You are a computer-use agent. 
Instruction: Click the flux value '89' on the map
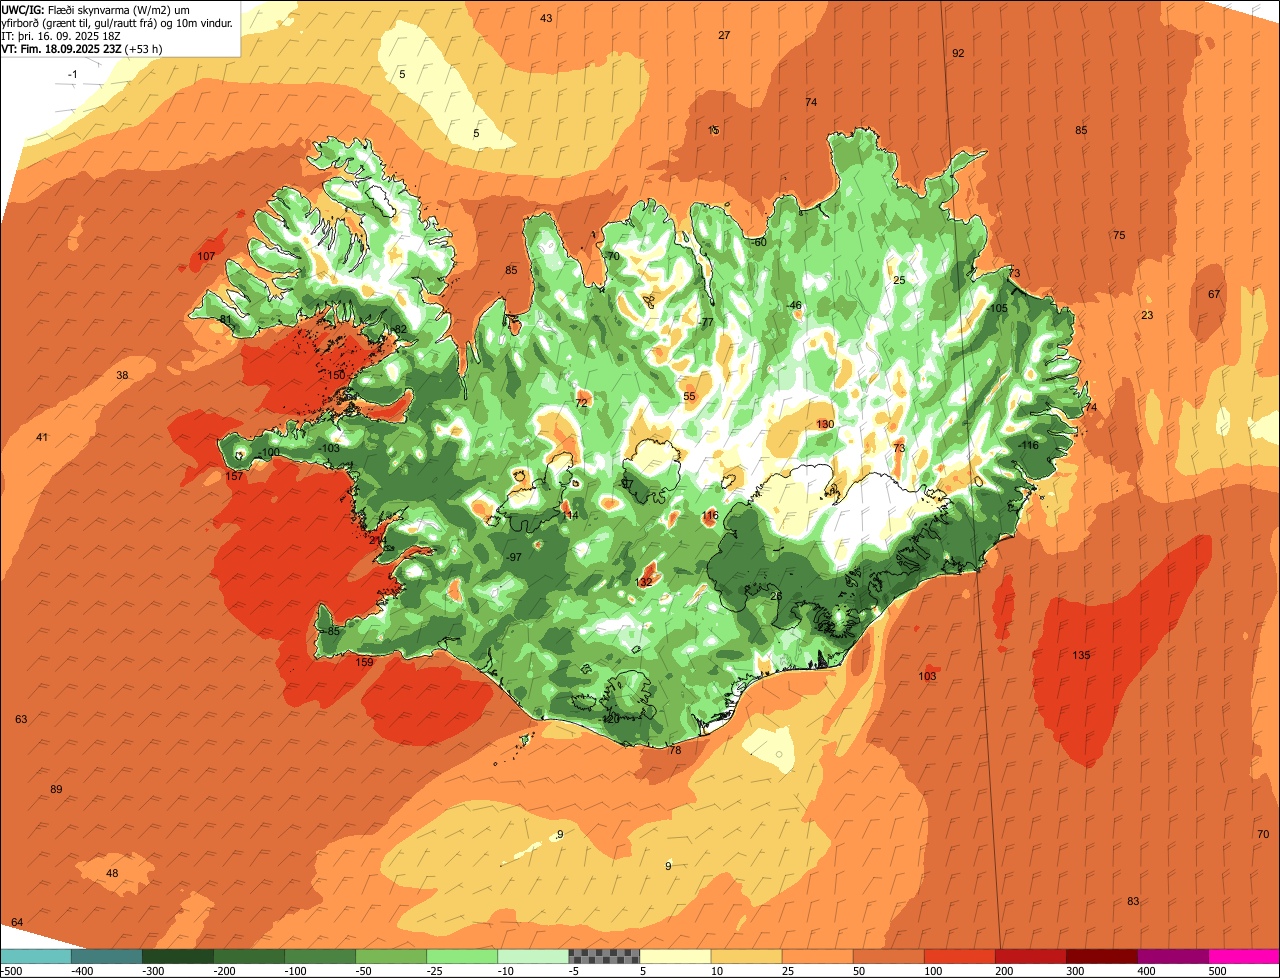coord(56,789)
